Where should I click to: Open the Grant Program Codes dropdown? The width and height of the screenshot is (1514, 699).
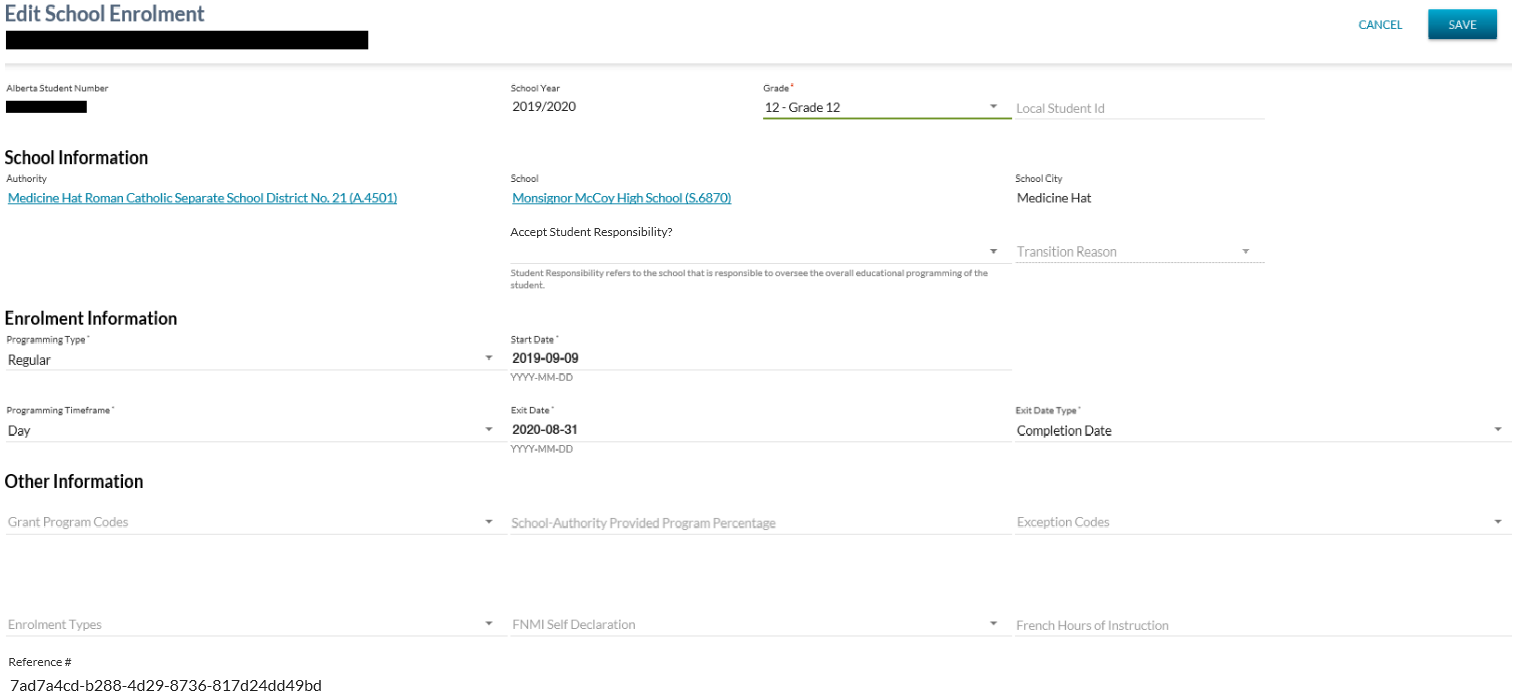coord(250,522)
